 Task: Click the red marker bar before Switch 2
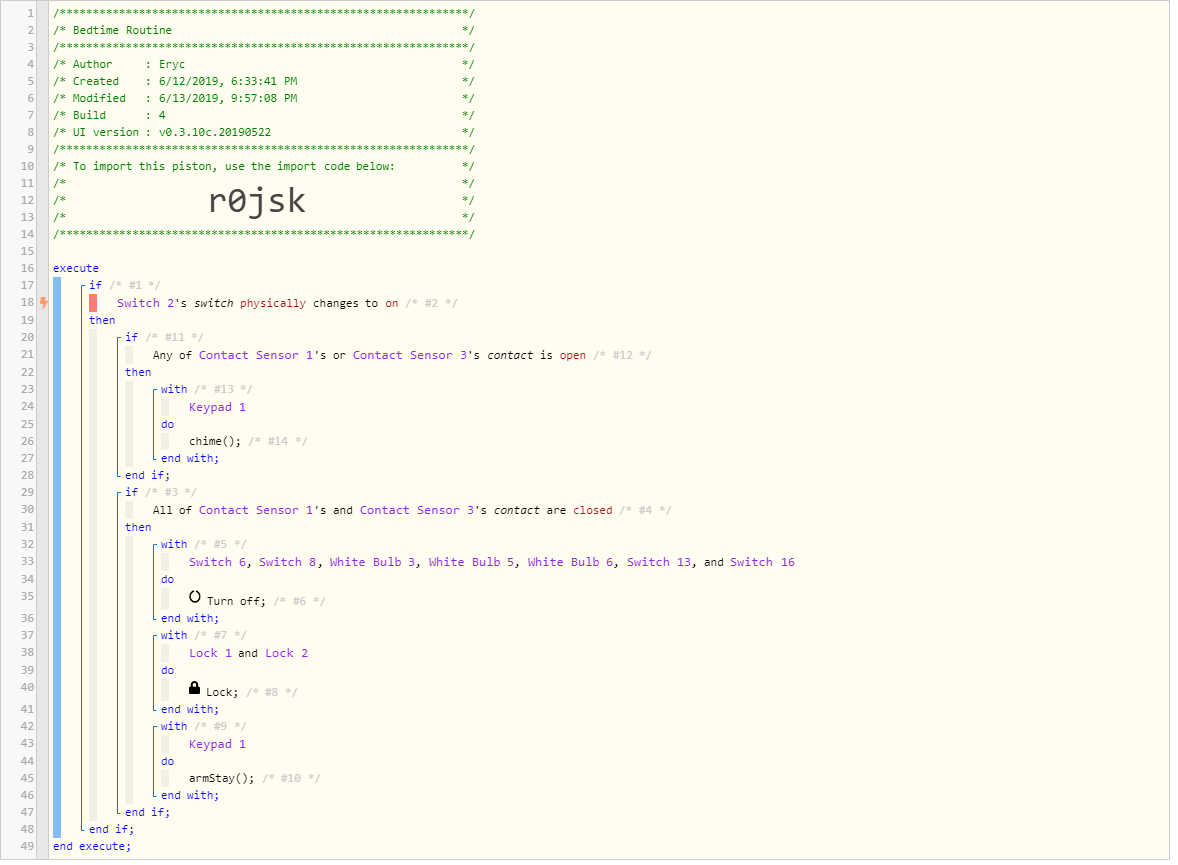tap(93, 303)
